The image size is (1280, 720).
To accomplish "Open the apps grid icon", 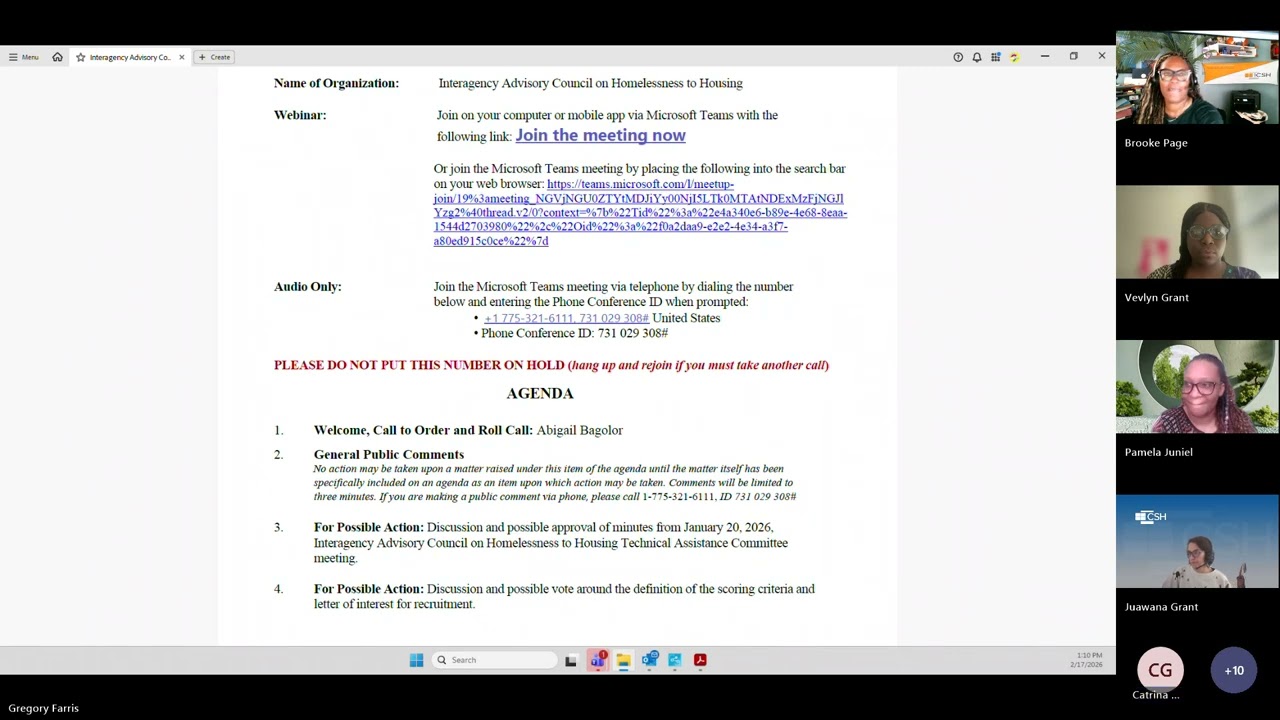I will point(996,57).
